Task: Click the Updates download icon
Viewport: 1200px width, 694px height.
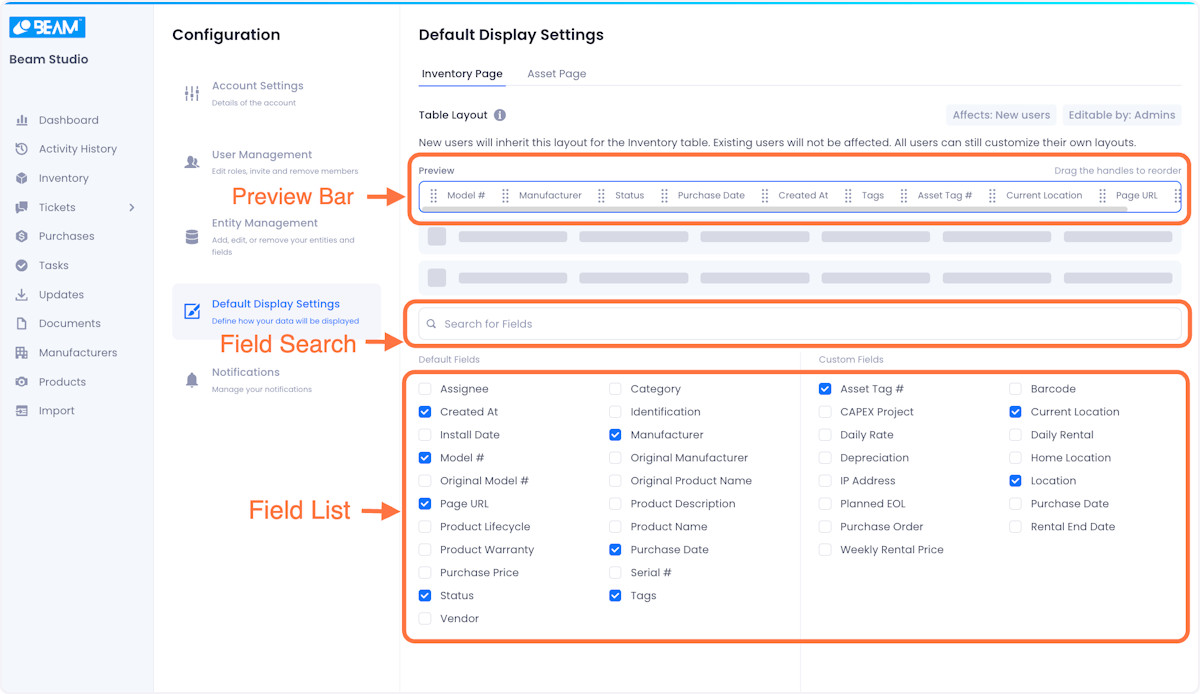Action: tap(22, 294)
